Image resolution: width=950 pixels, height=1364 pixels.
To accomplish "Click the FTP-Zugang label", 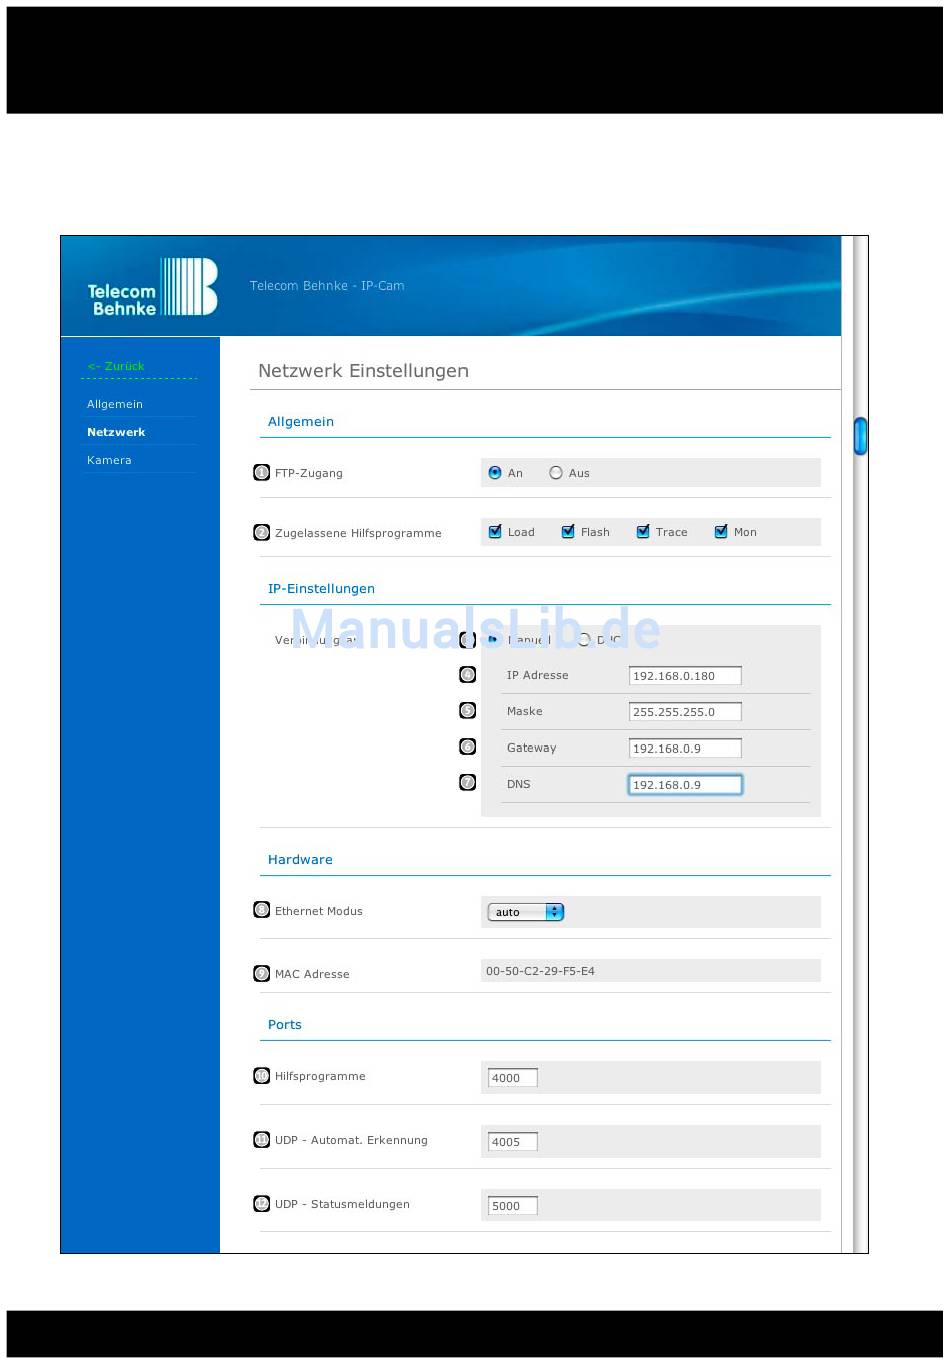I will 309,473.
